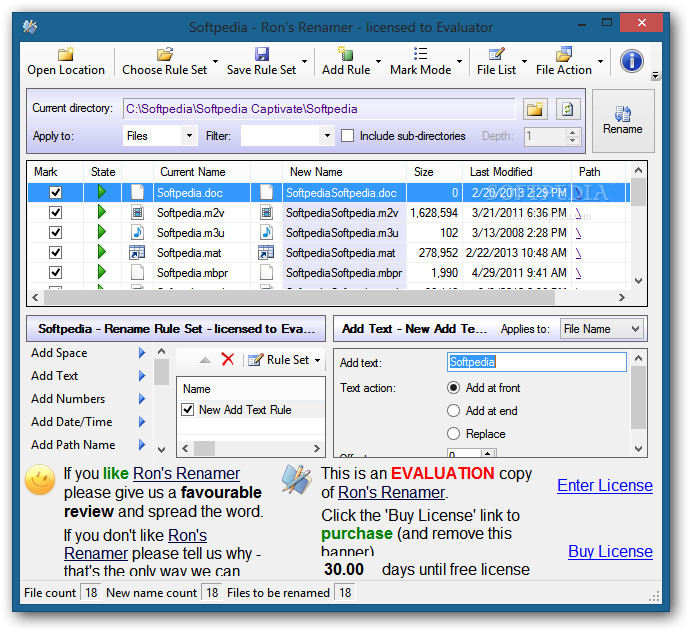Enable Include sub-directories checkbox
690x632 pixels.
(347, 136)
